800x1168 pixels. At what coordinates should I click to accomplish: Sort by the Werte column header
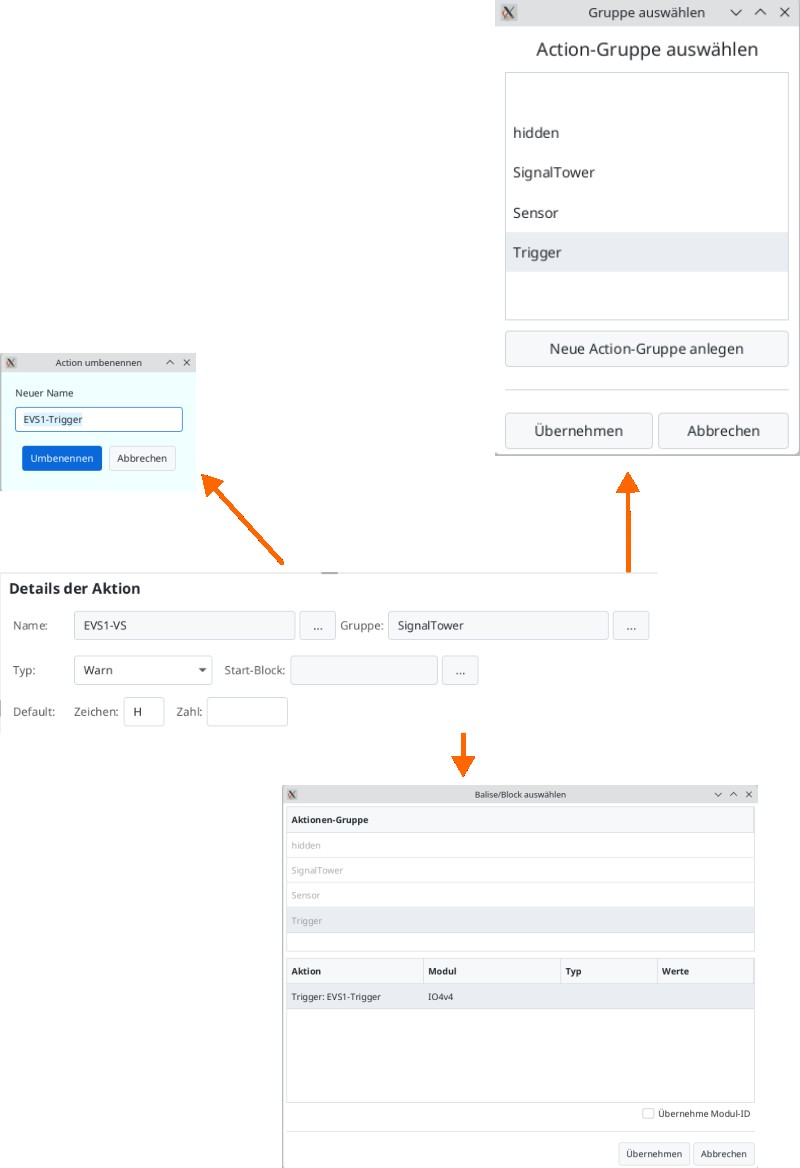tap(705, 971)
